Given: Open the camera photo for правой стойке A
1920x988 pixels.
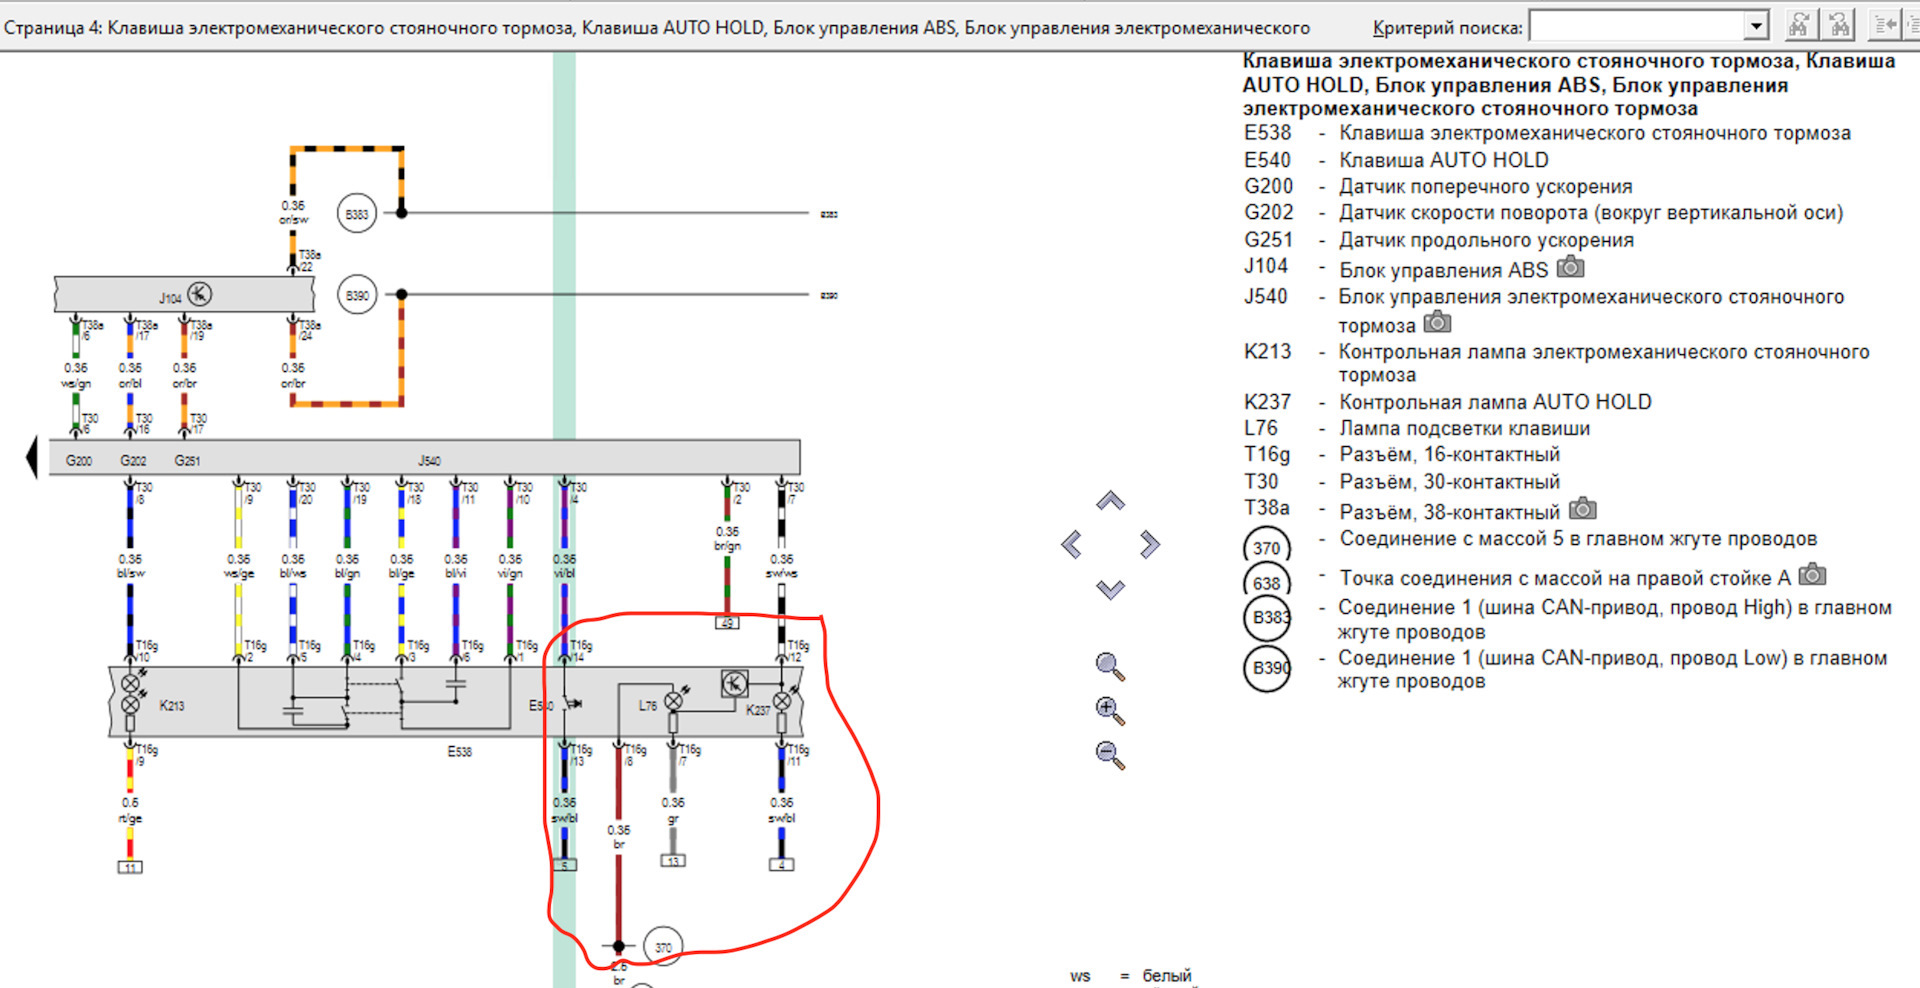Looking at the screenshot, I should click(1812, 575).
